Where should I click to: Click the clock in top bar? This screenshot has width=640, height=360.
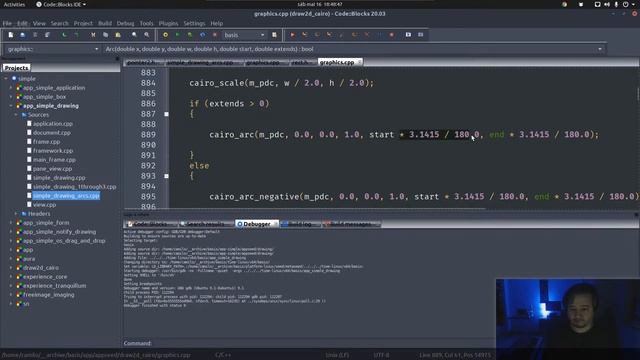[320, 4]
